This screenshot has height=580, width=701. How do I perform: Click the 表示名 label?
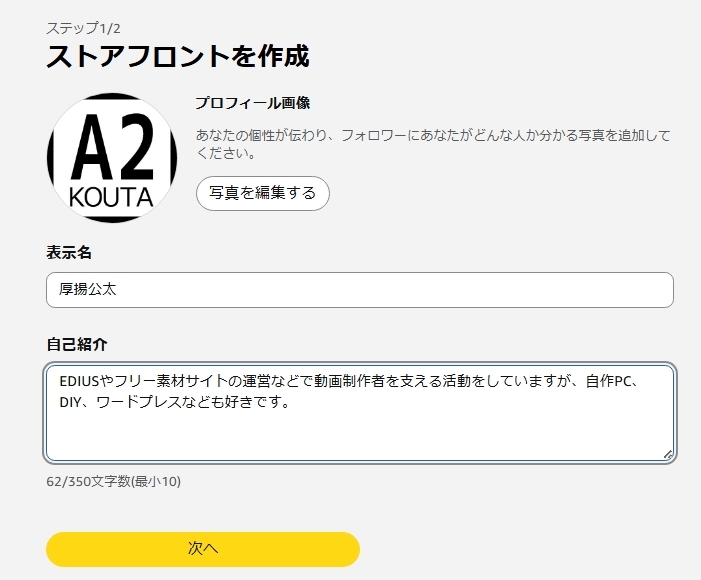click(69, 253)
